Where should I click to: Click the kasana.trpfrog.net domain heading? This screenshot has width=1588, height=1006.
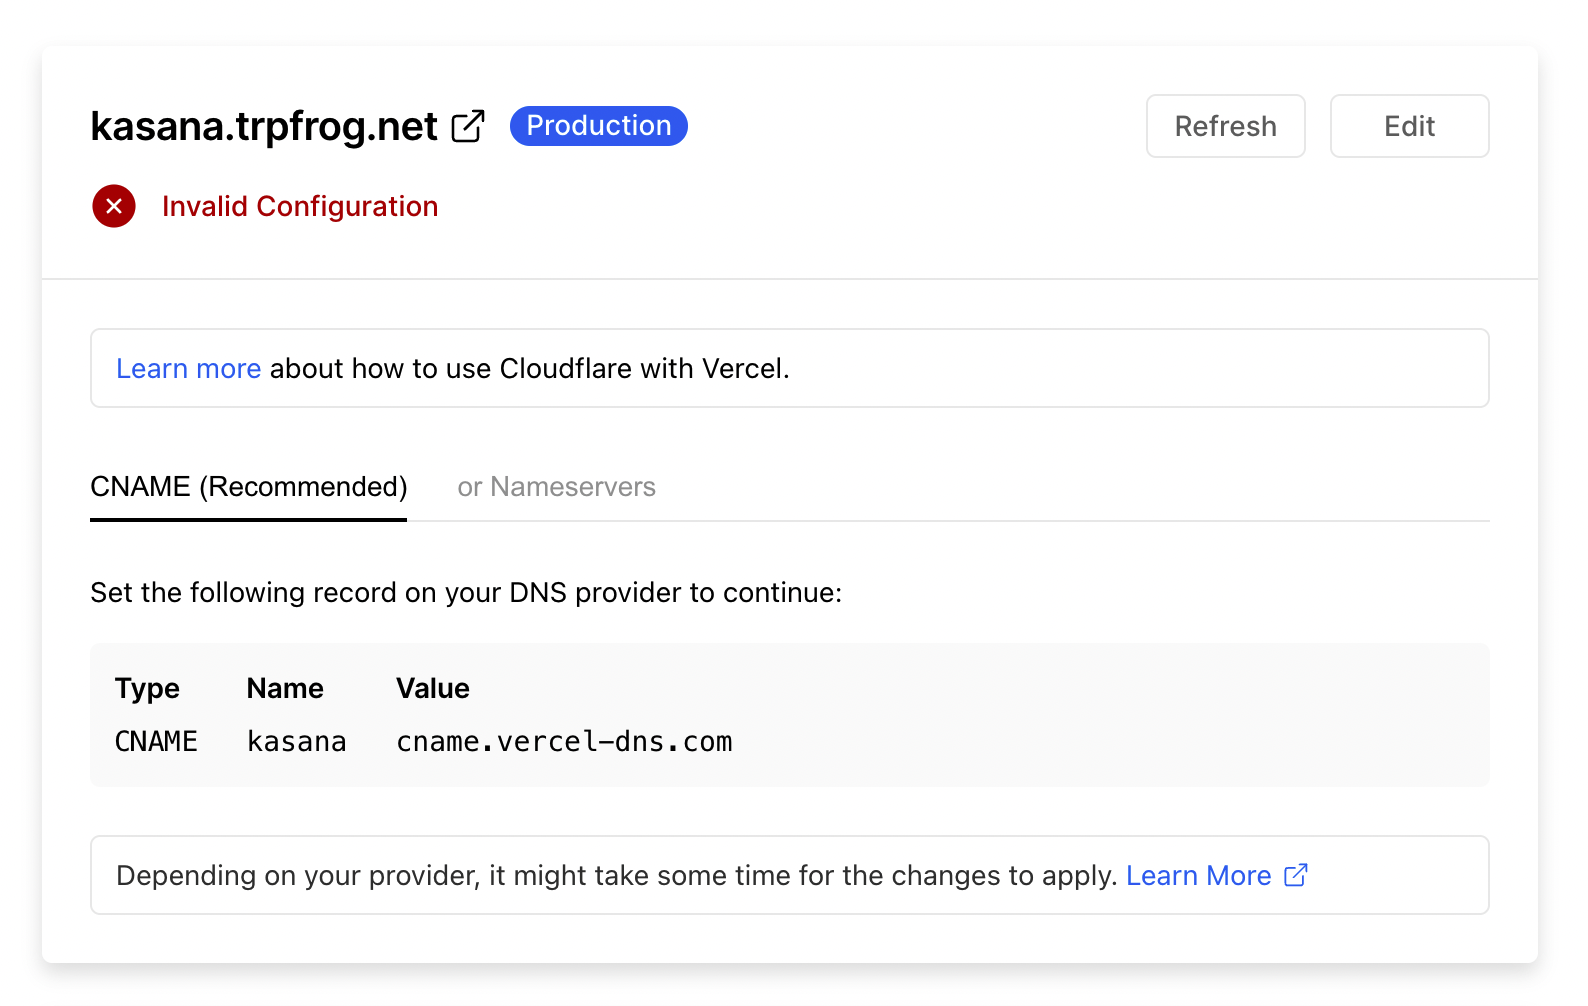[264, 127]
